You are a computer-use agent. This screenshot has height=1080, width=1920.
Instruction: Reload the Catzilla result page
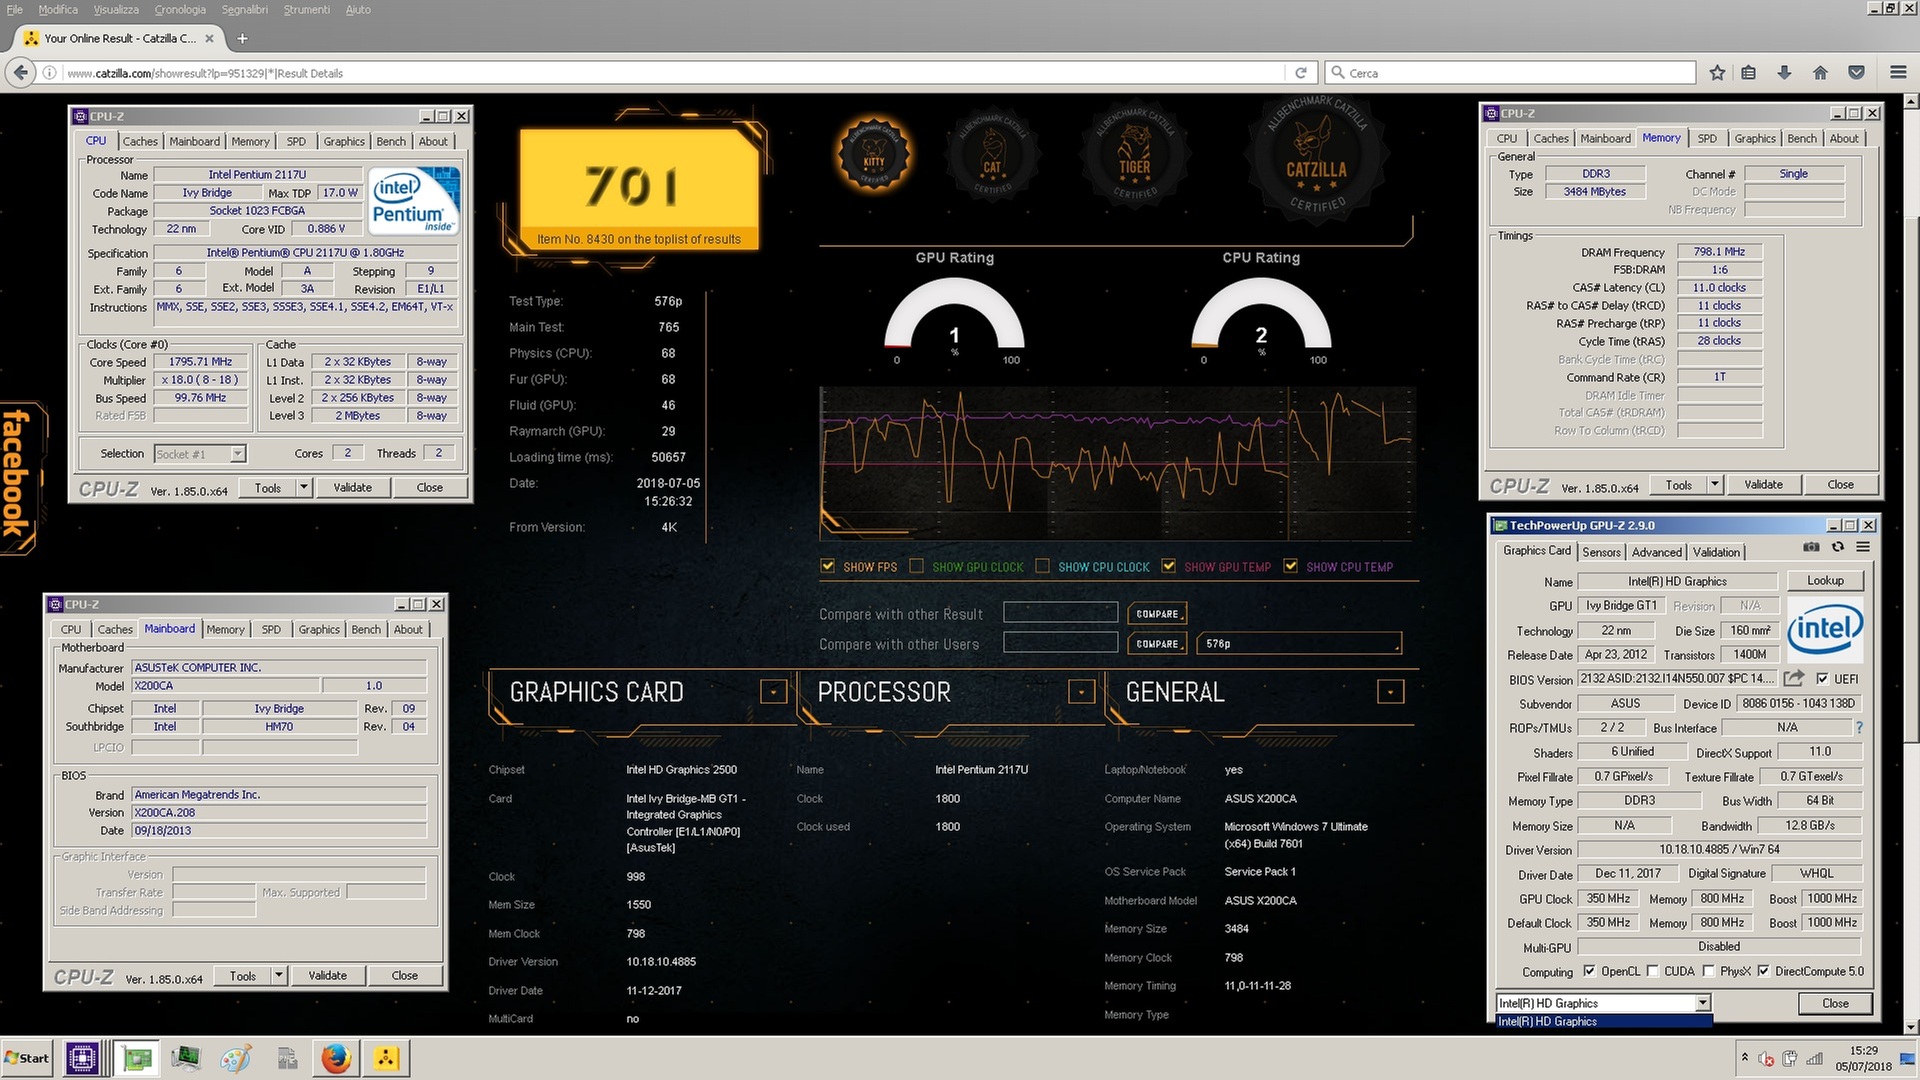(x=1300, y=72)
